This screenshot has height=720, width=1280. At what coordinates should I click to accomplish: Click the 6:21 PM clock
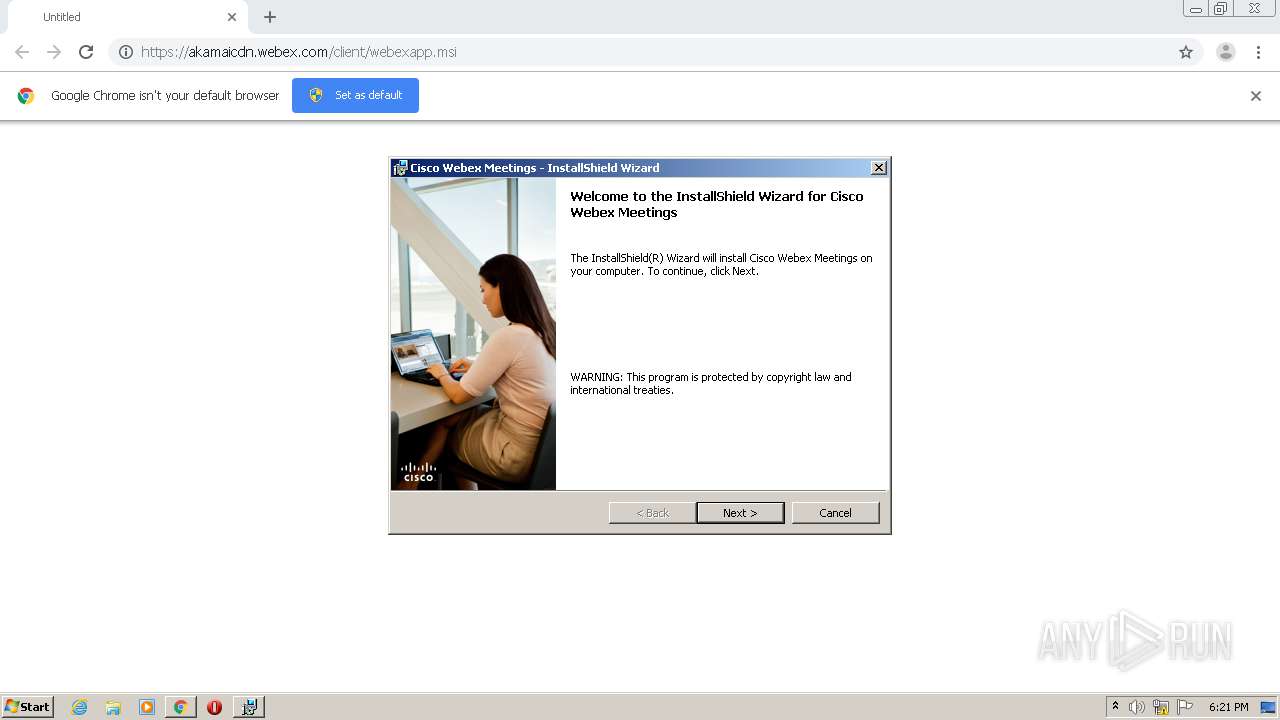(x=1228, y=707)
